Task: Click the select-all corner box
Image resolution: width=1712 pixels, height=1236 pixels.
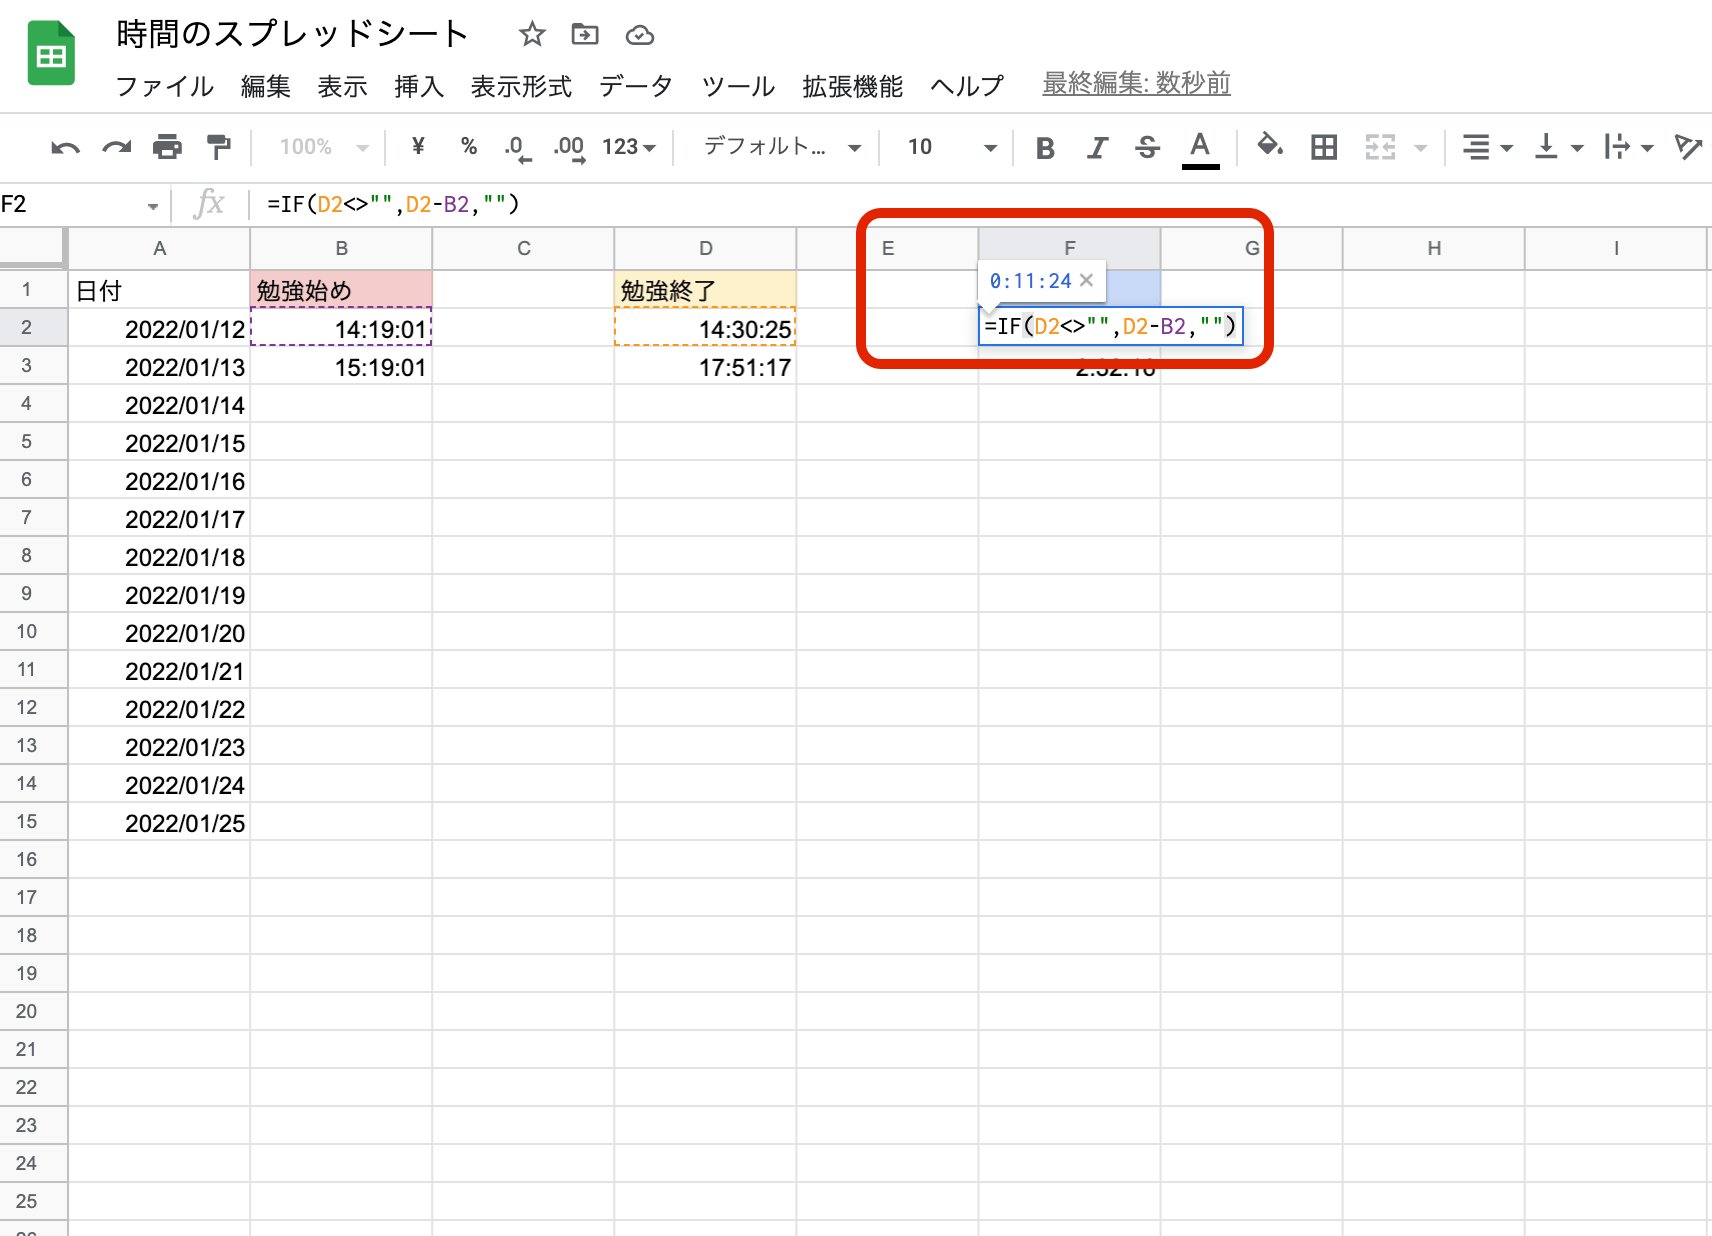Action: click(x=33, y=249)
